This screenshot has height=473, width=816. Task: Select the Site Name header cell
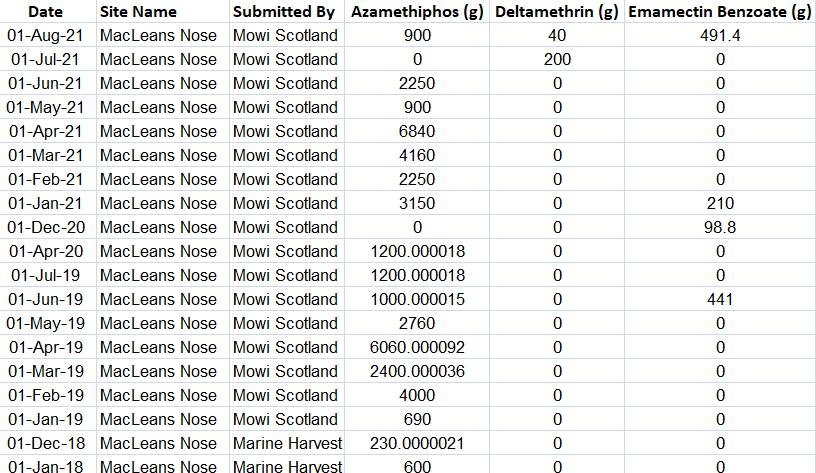pyautogui.click(x=139, y=12)
